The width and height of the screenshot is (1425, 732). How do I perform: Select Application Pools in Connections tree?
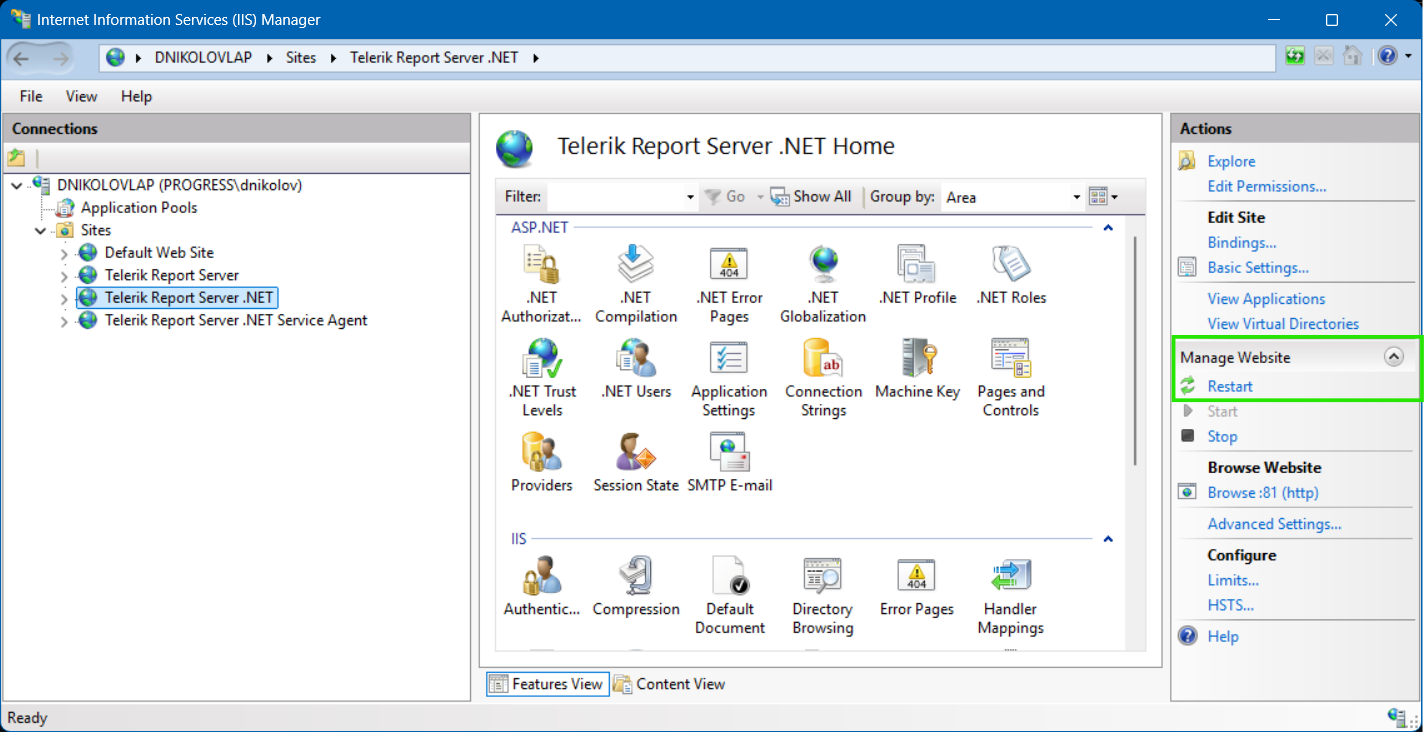pos(138,208)
